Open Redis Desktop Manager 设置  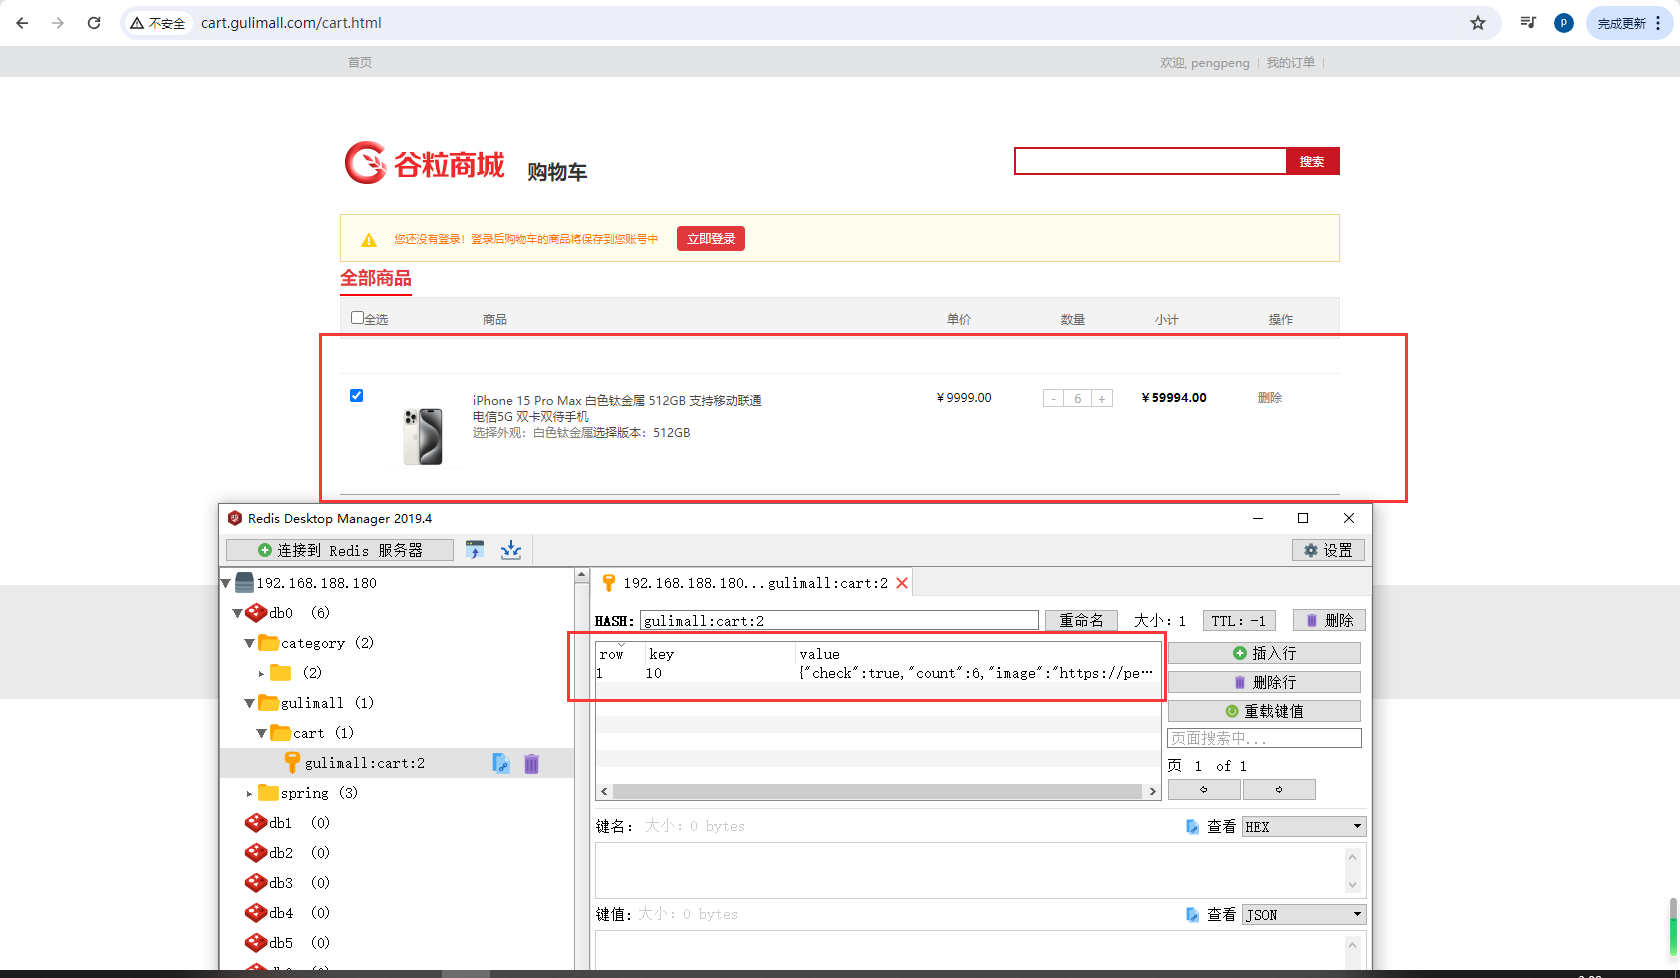pos(1328,550)
